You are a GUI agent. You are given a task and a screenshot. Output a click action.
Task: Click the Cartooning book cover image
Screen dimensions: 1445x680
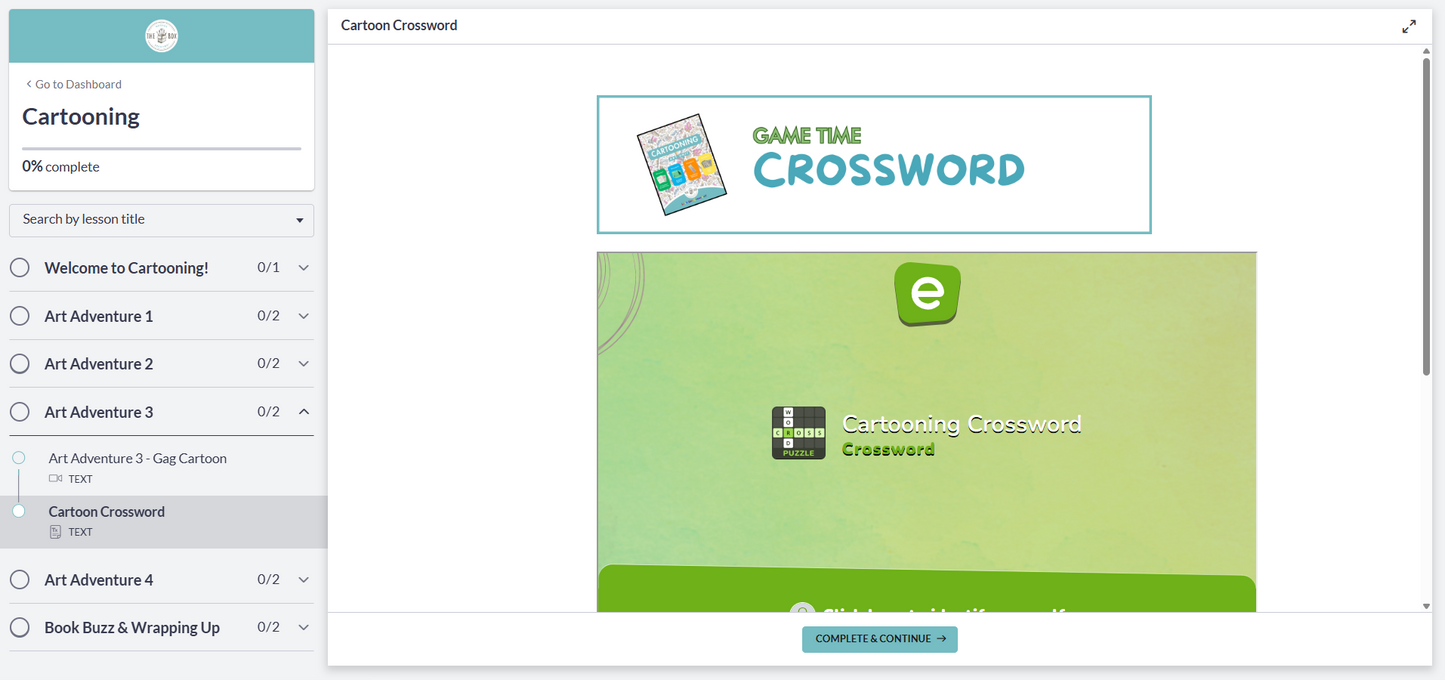click(x=681, y=164)
